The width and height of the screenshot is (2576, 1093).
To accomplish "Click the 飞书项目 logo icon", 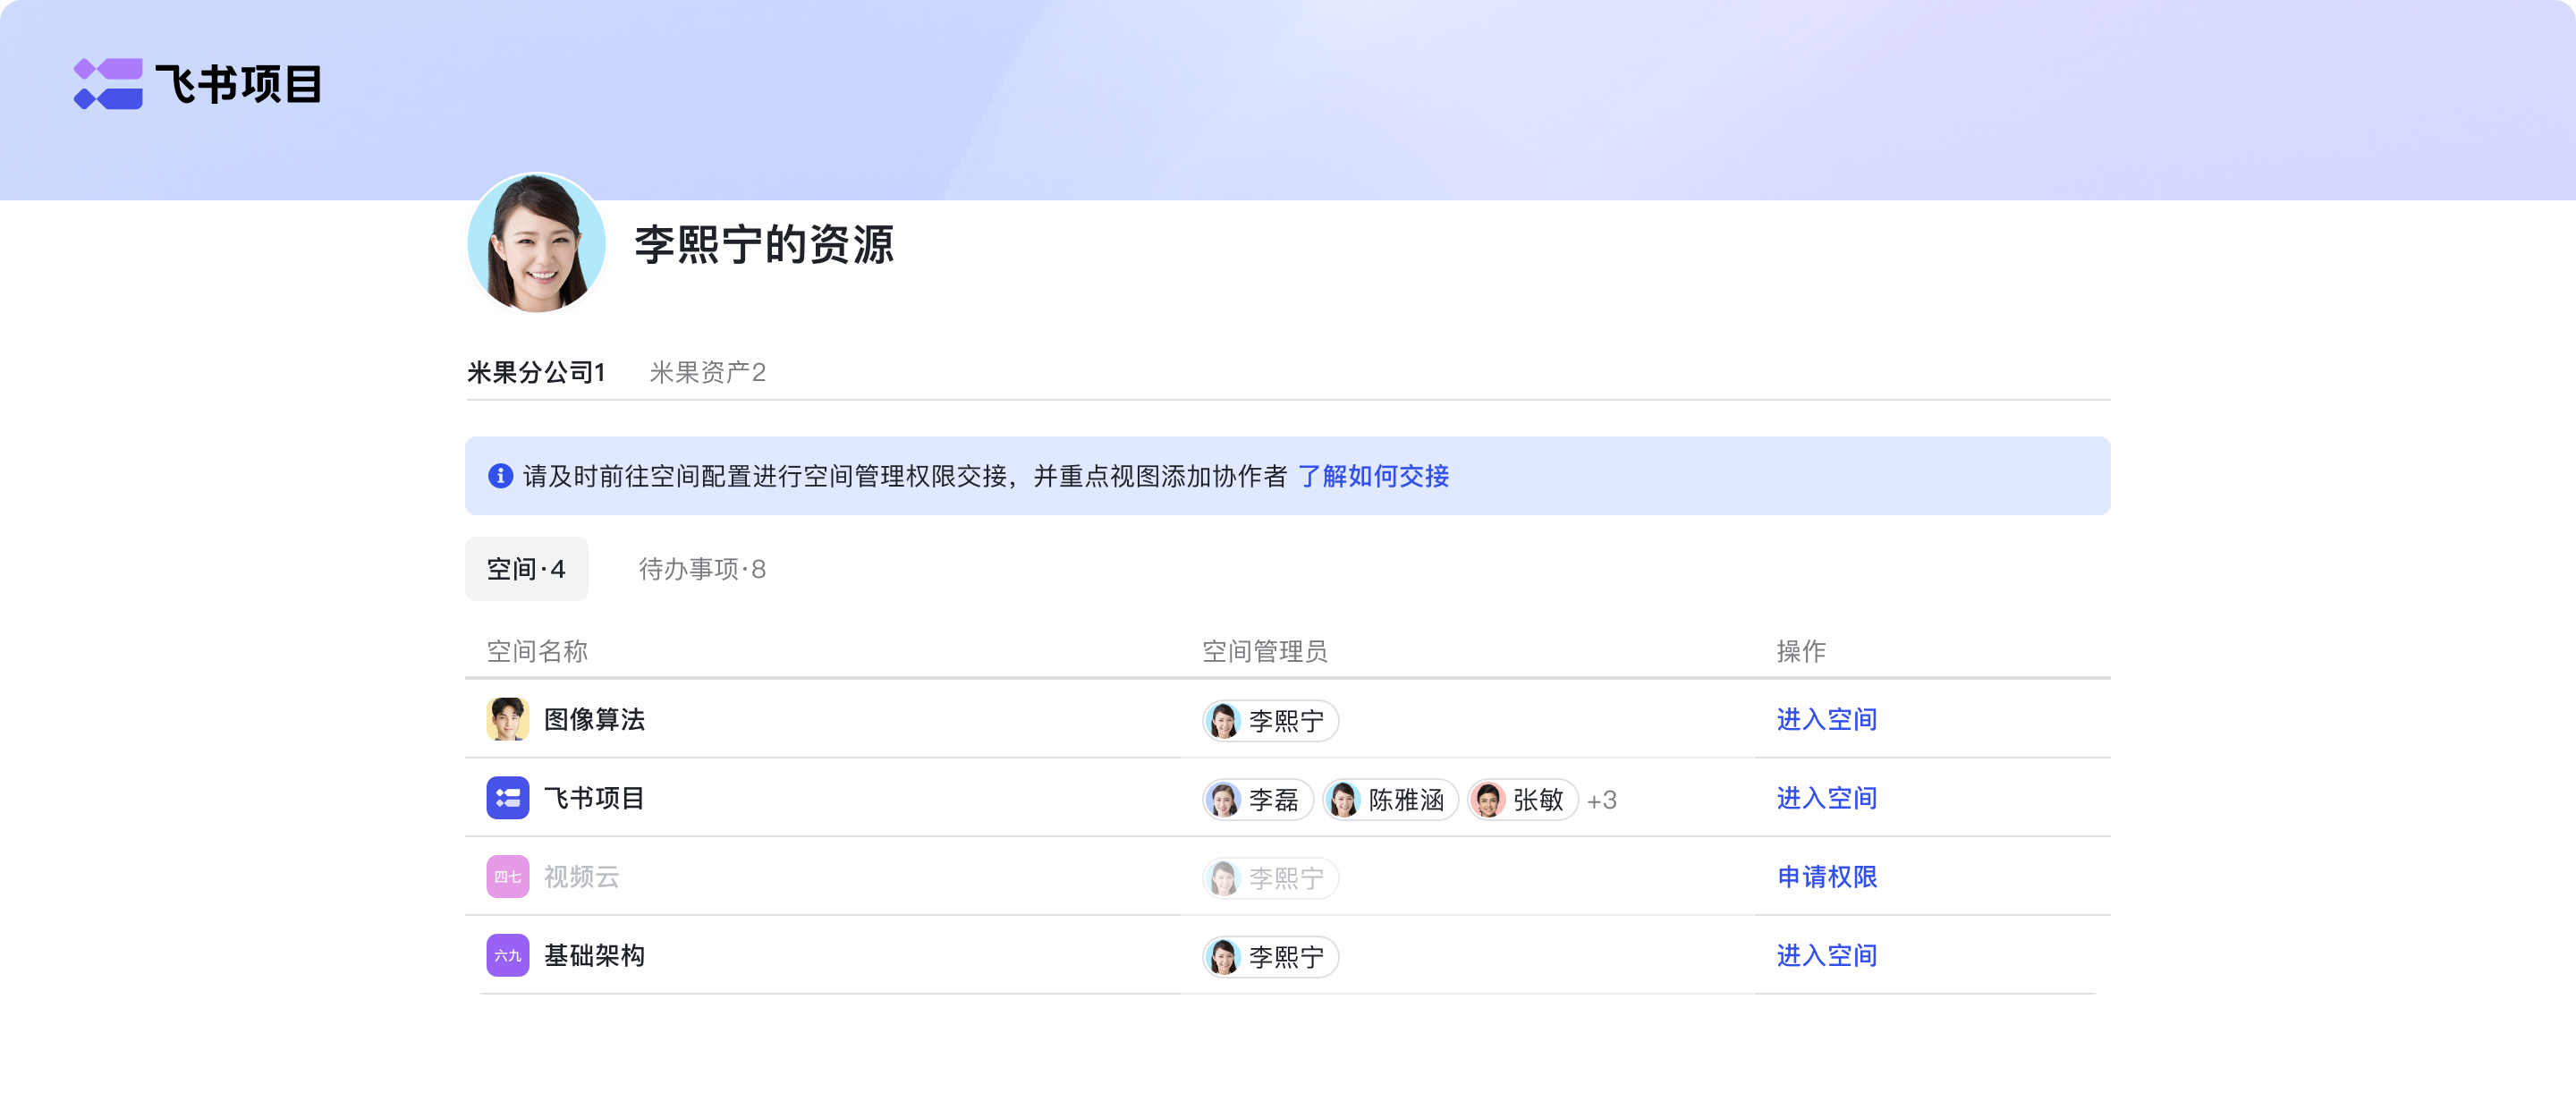I will (x=108, y=84).
